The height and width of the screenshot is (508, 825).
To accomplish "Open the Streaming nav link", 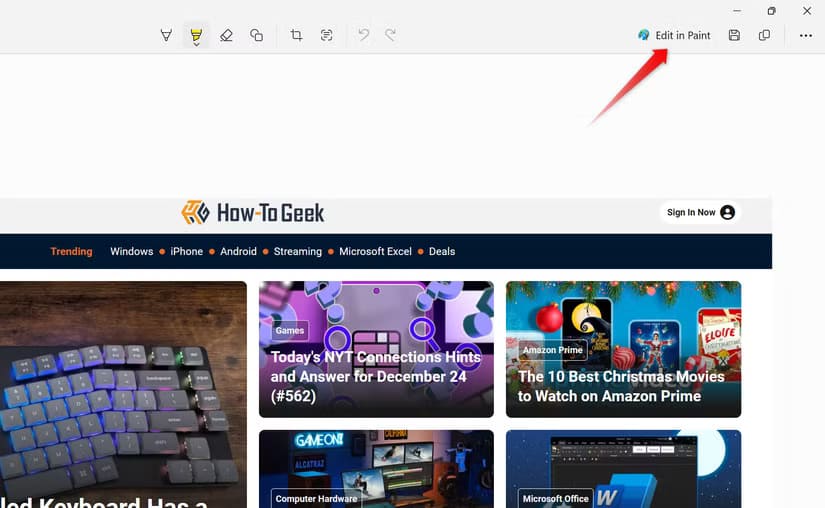I will click(298, 251).
